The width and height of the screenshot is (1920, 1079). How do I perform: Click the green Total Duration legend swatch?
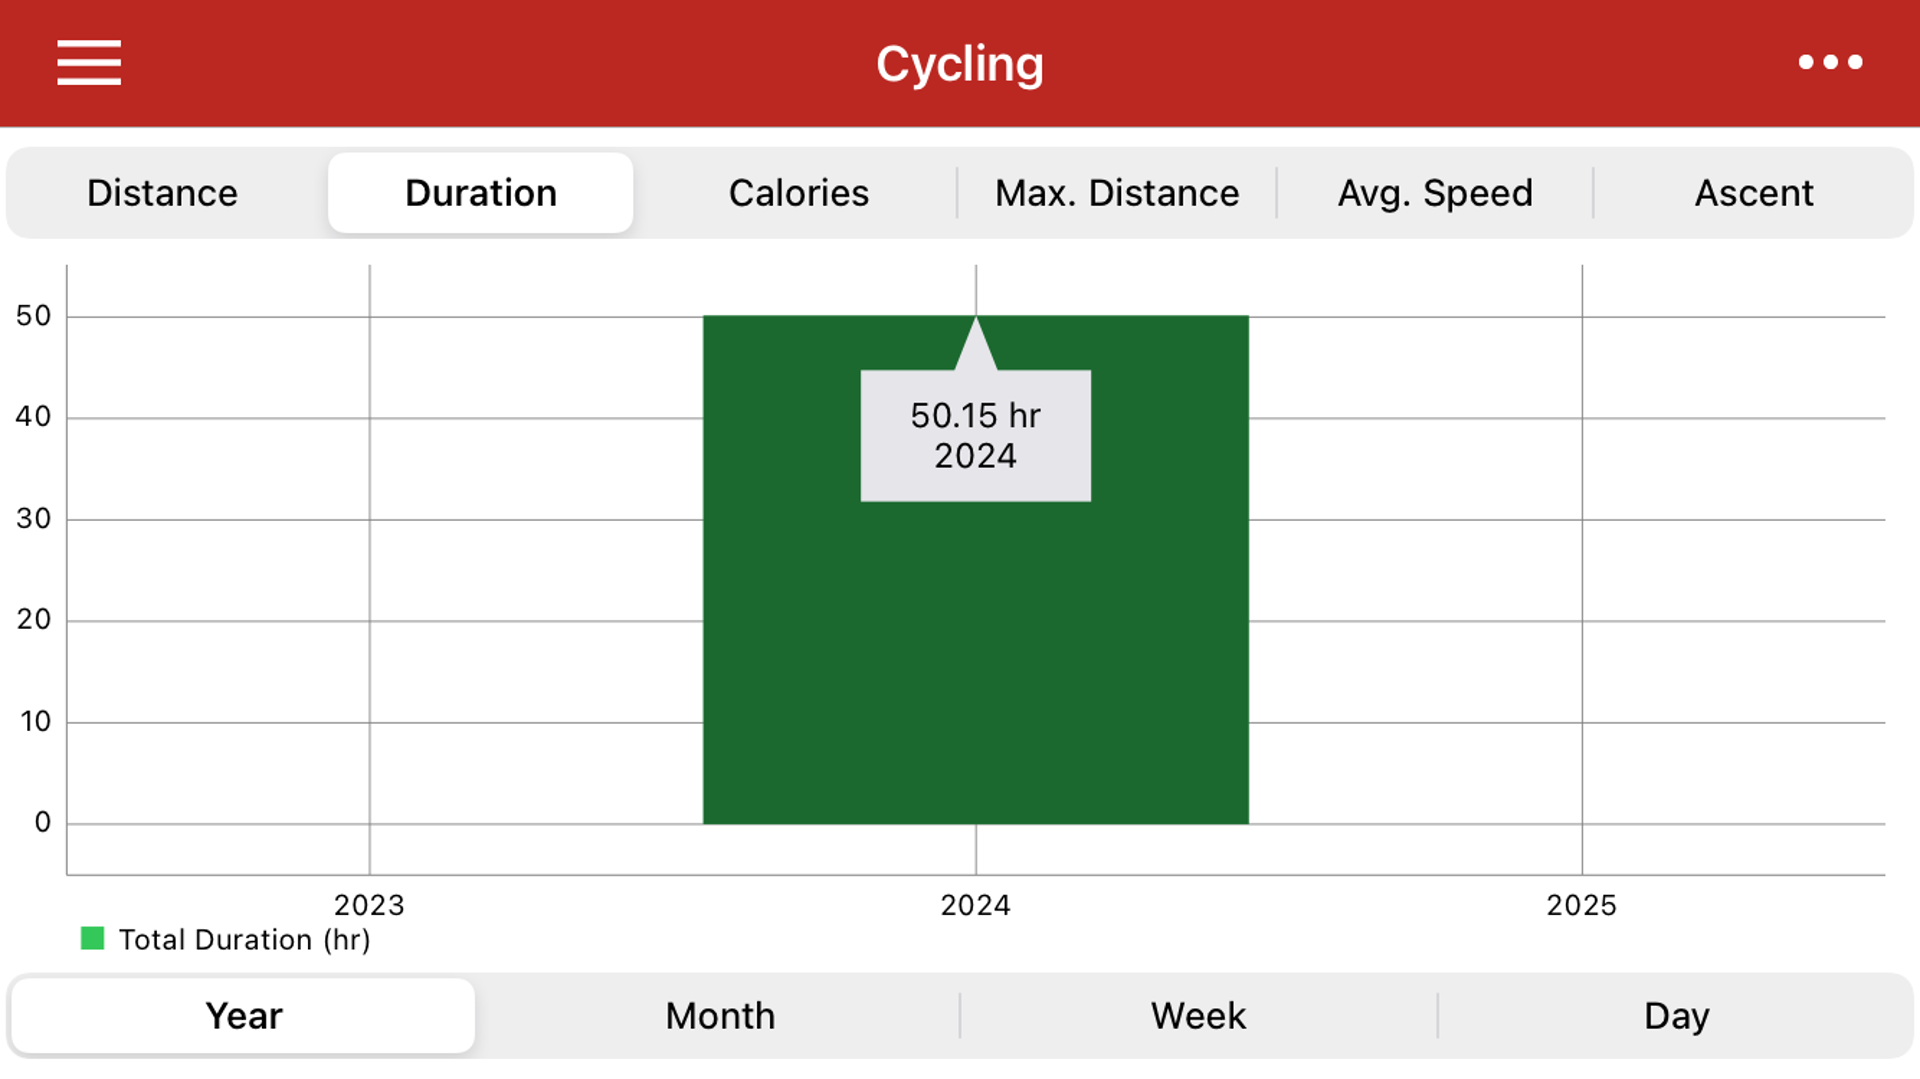(x=92, y=938)
